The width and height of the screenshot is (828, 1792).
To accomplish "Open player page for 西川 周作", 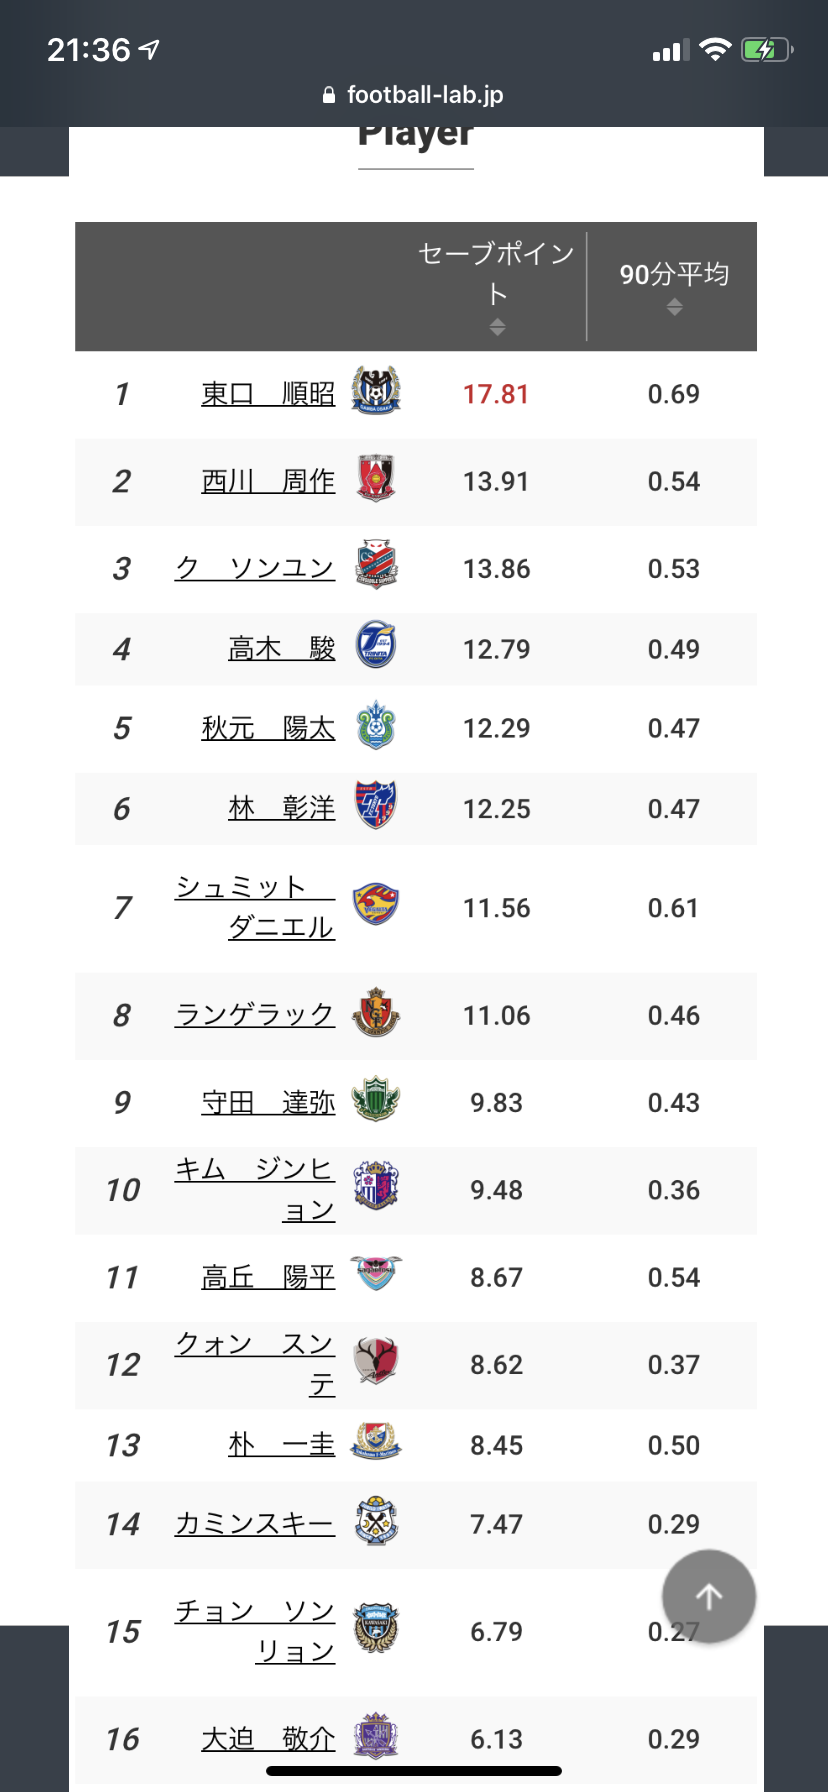I will click(x=268, y=481).
